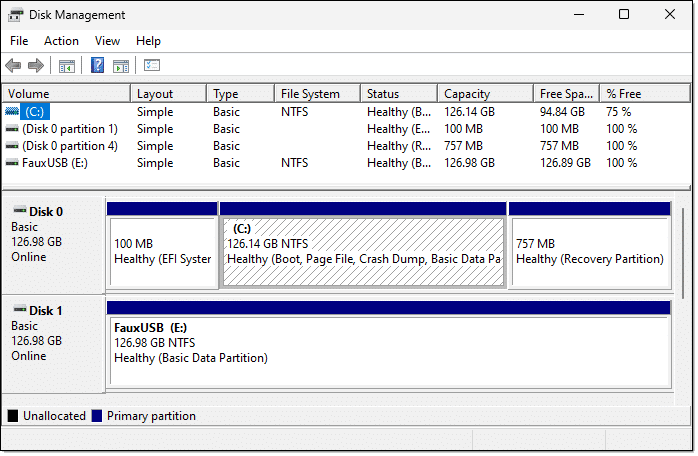Open the Action menu
The height and width of the screenshot is (456, 698).
(x=61, y=41)
